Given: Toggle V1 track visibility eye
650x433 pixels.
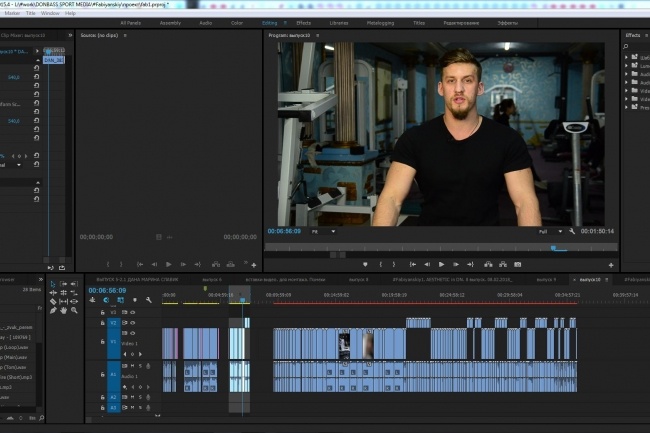Looking at the screenshot, I should [133, 333].
